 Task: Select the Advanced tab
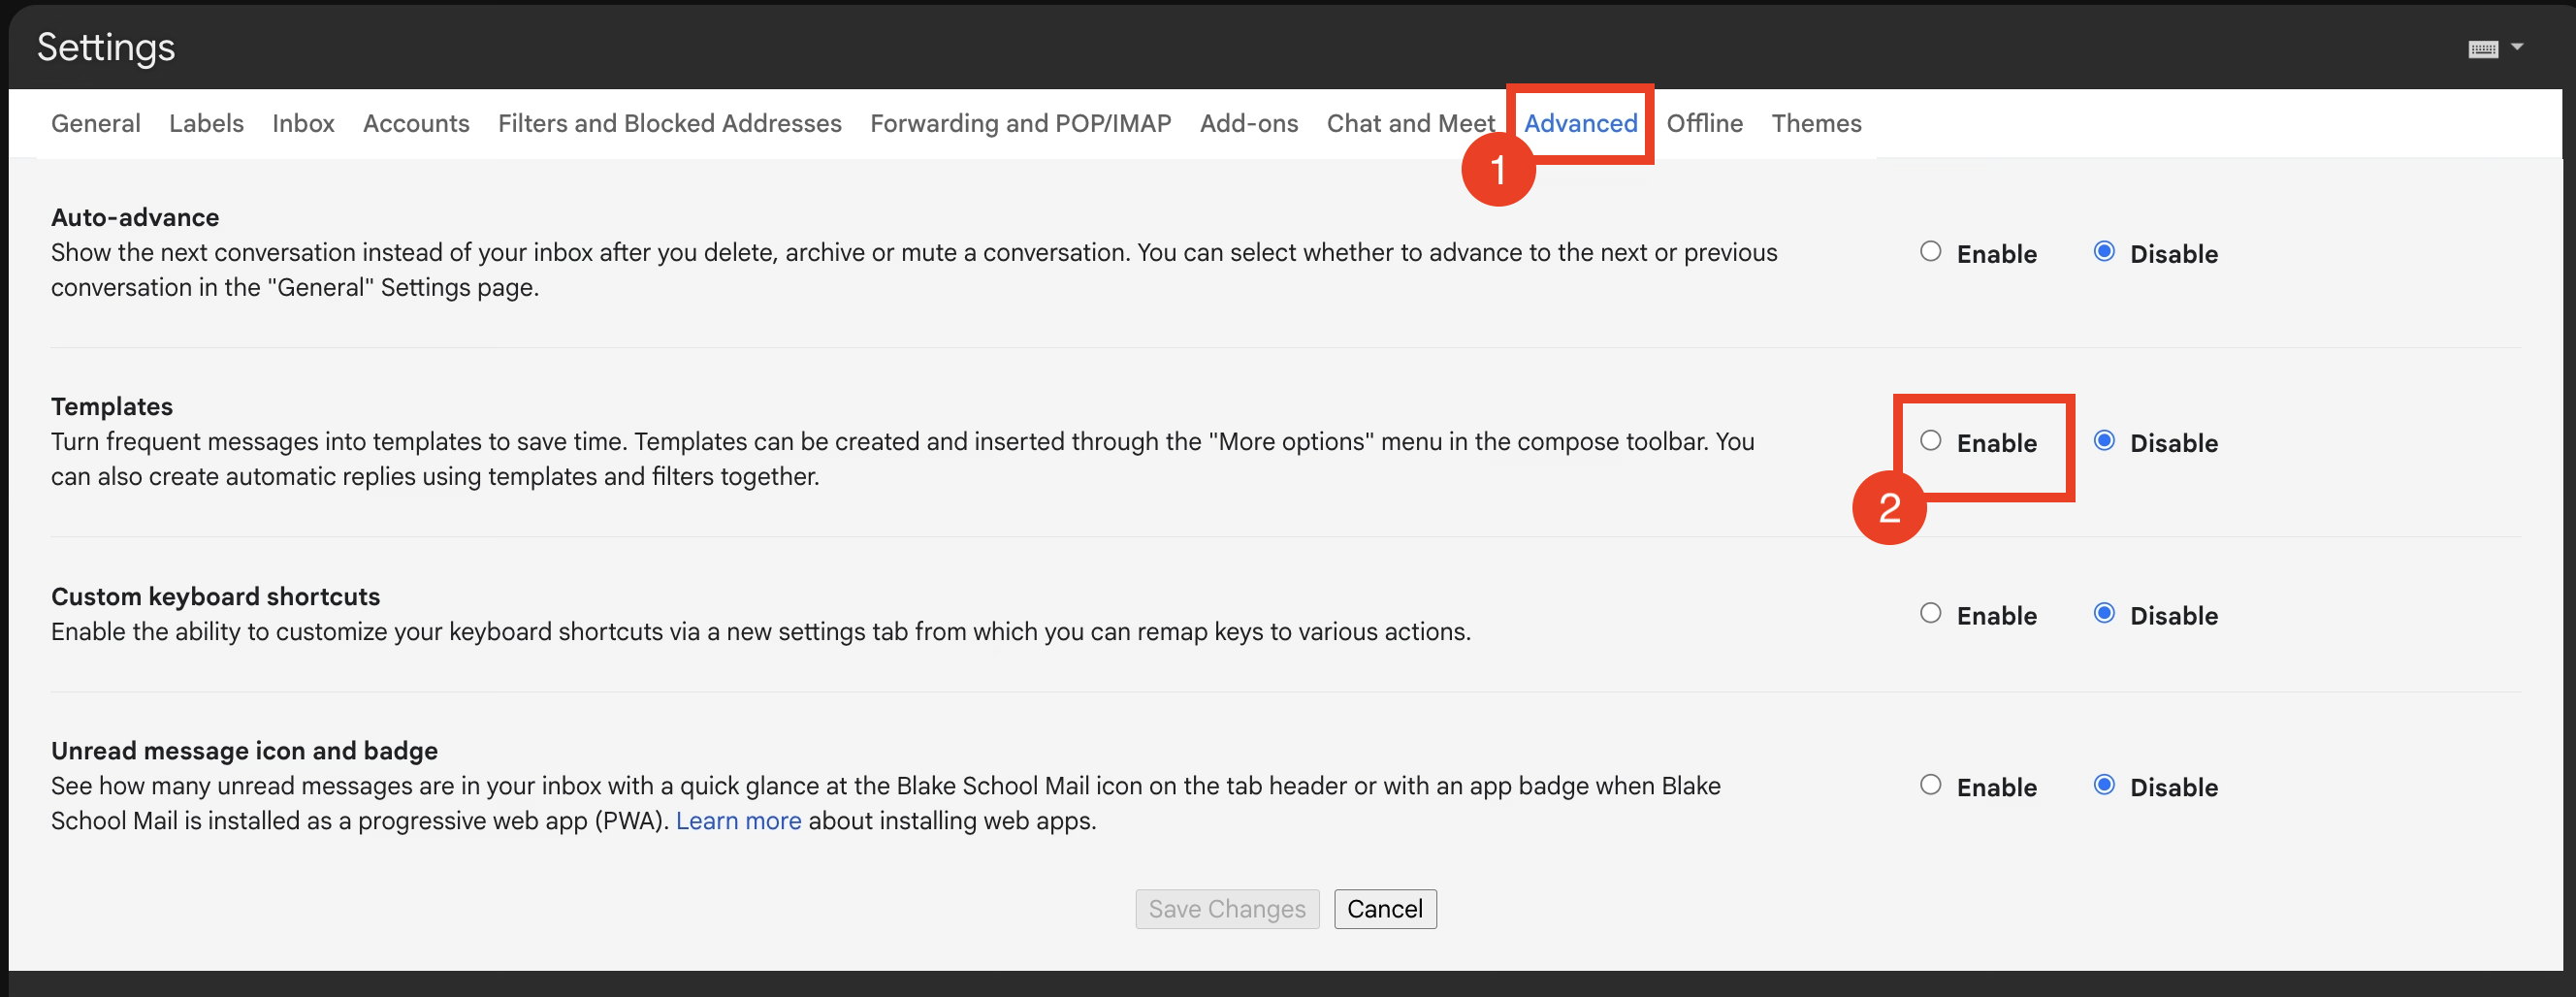click(1580, 123)
